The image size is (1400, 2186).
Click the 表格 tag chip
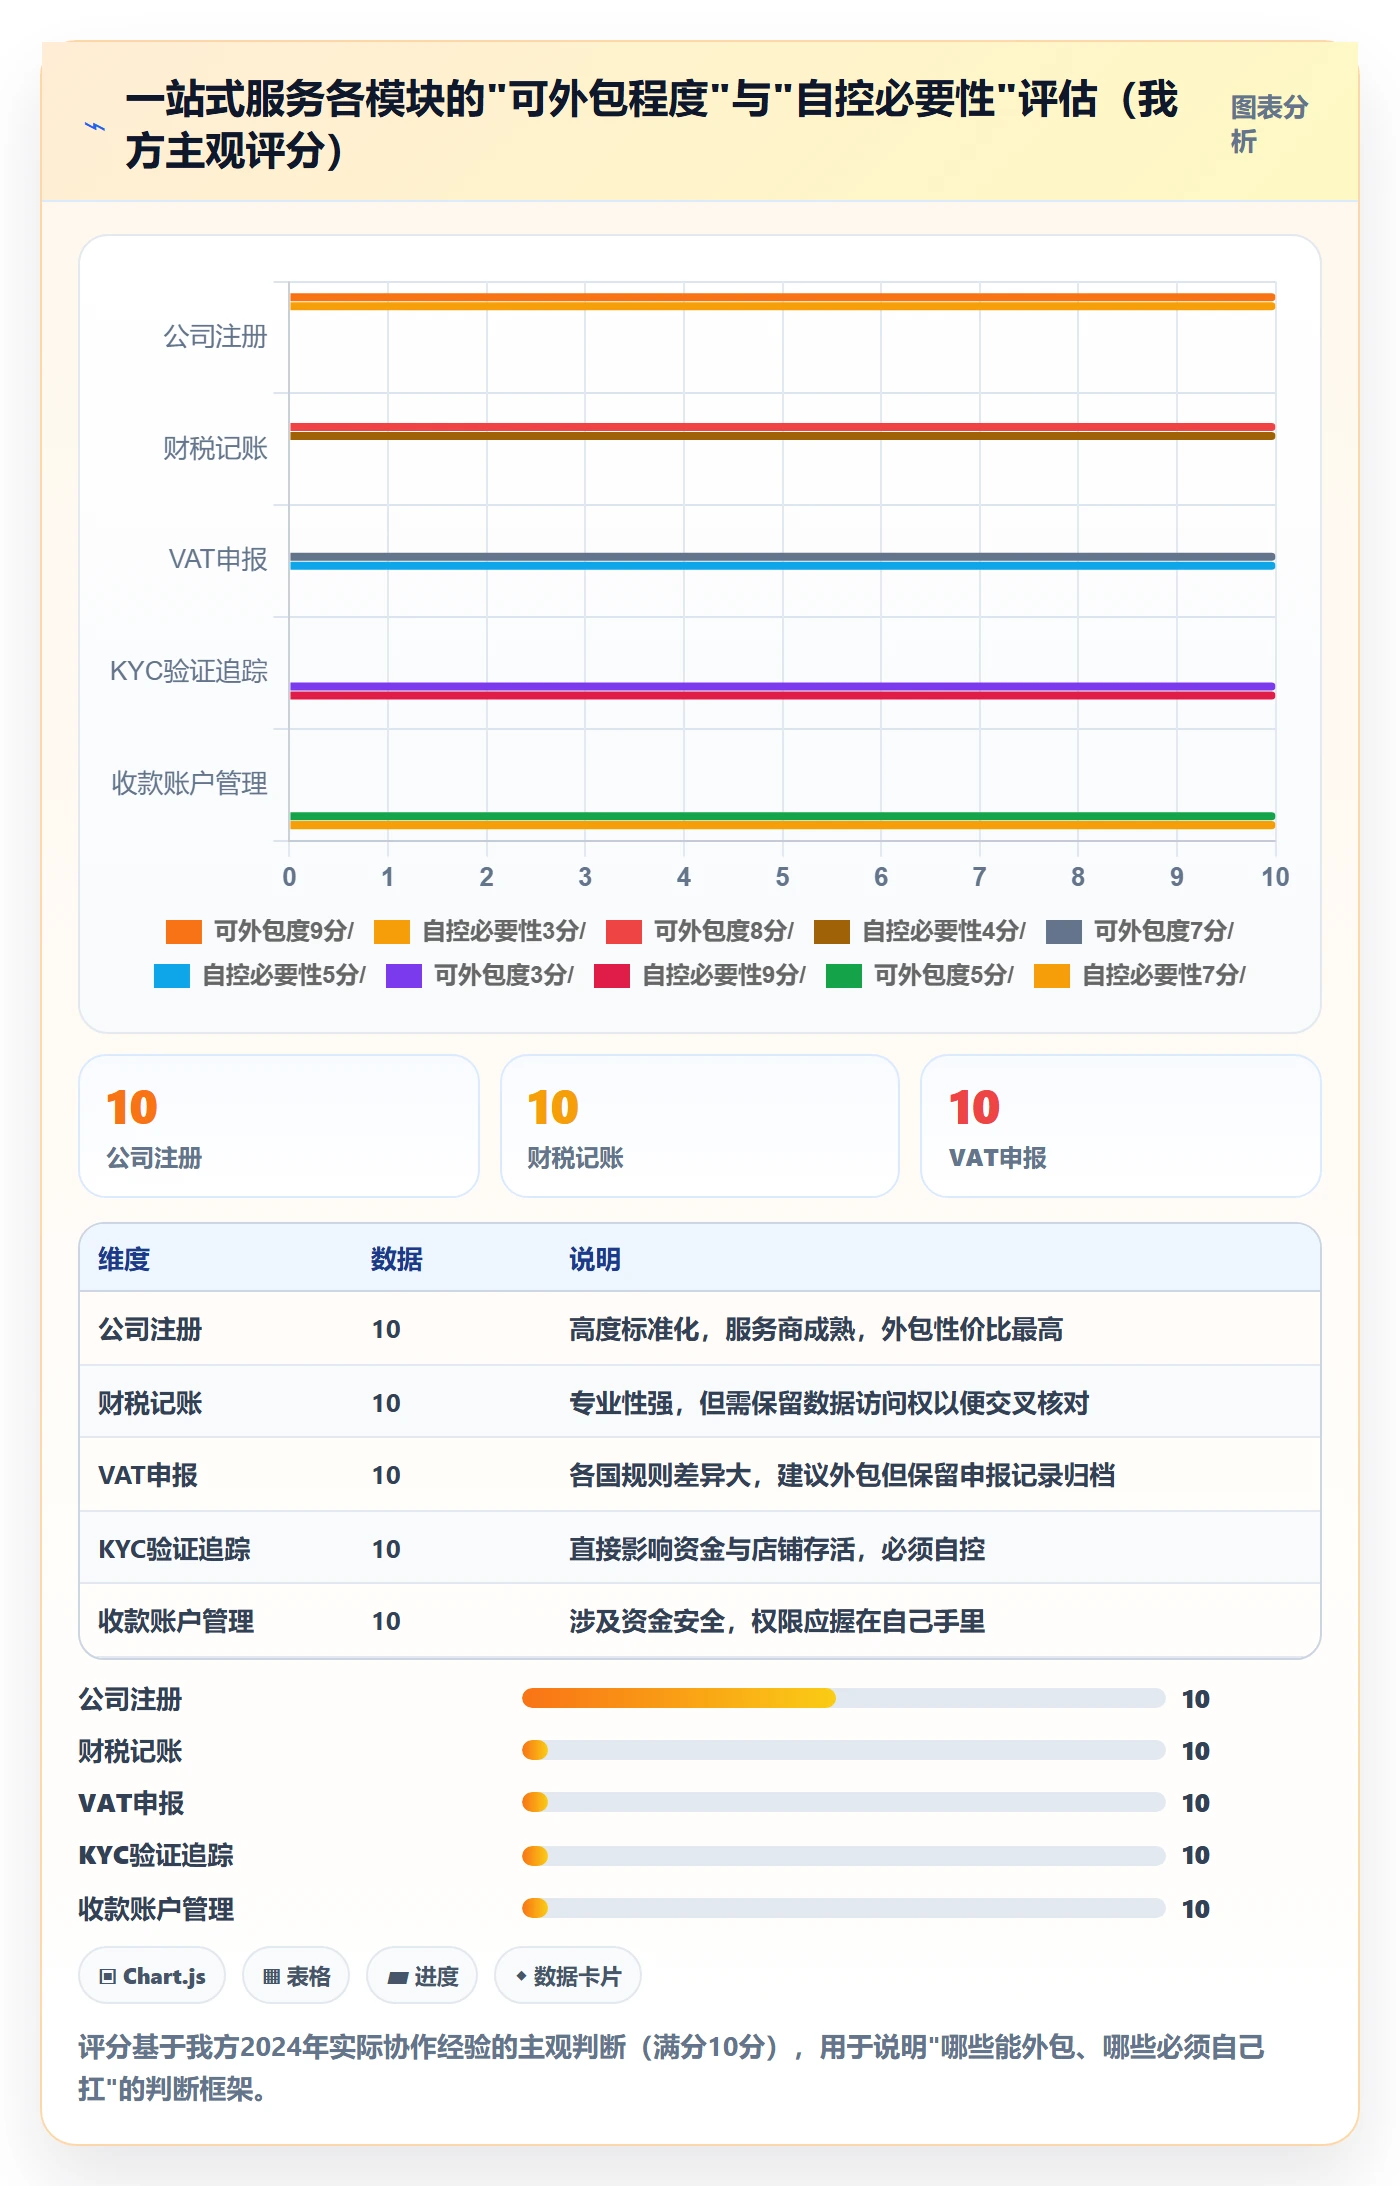click(296, 1976)
